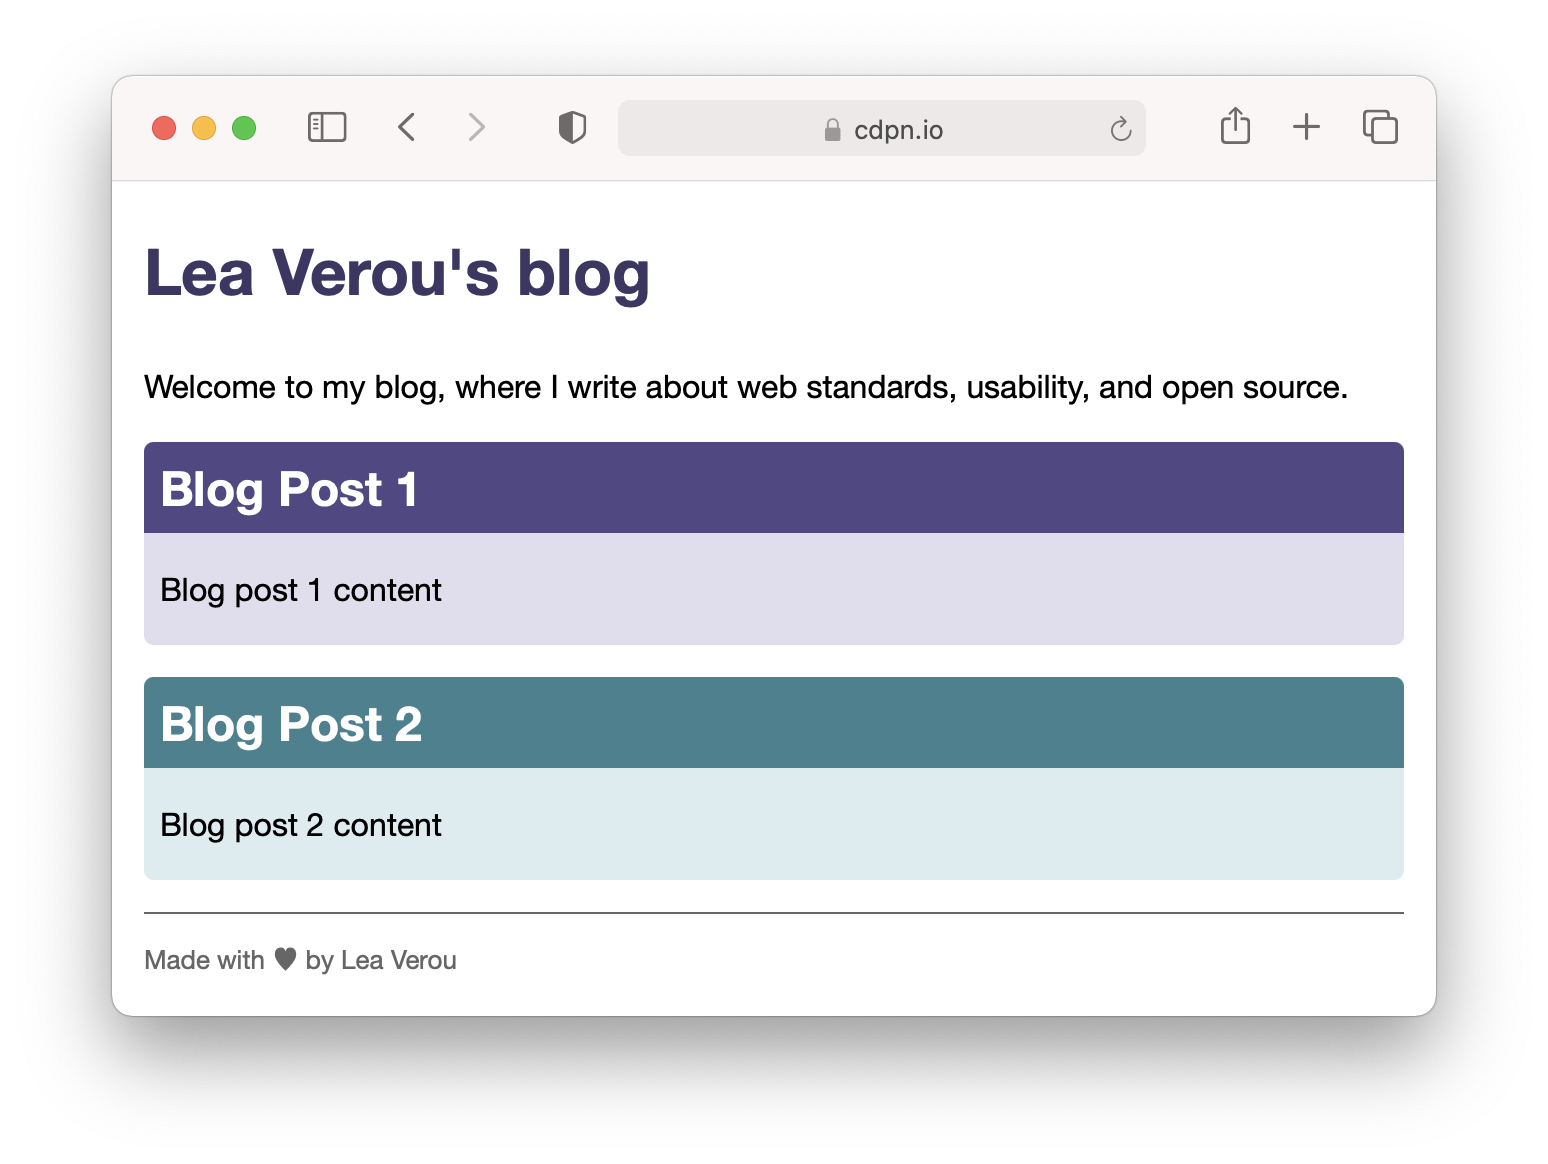Viewport: 1548px width, 1164px height.
Task: Go back to previous page
Action: pyautogui.click(x=406, y=127)
